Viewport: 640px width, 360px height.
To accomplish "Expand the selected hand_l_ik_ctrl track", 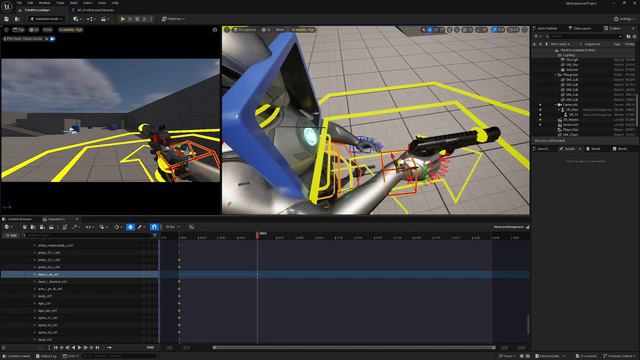I will pyautogui.click(x=35, y=274).
